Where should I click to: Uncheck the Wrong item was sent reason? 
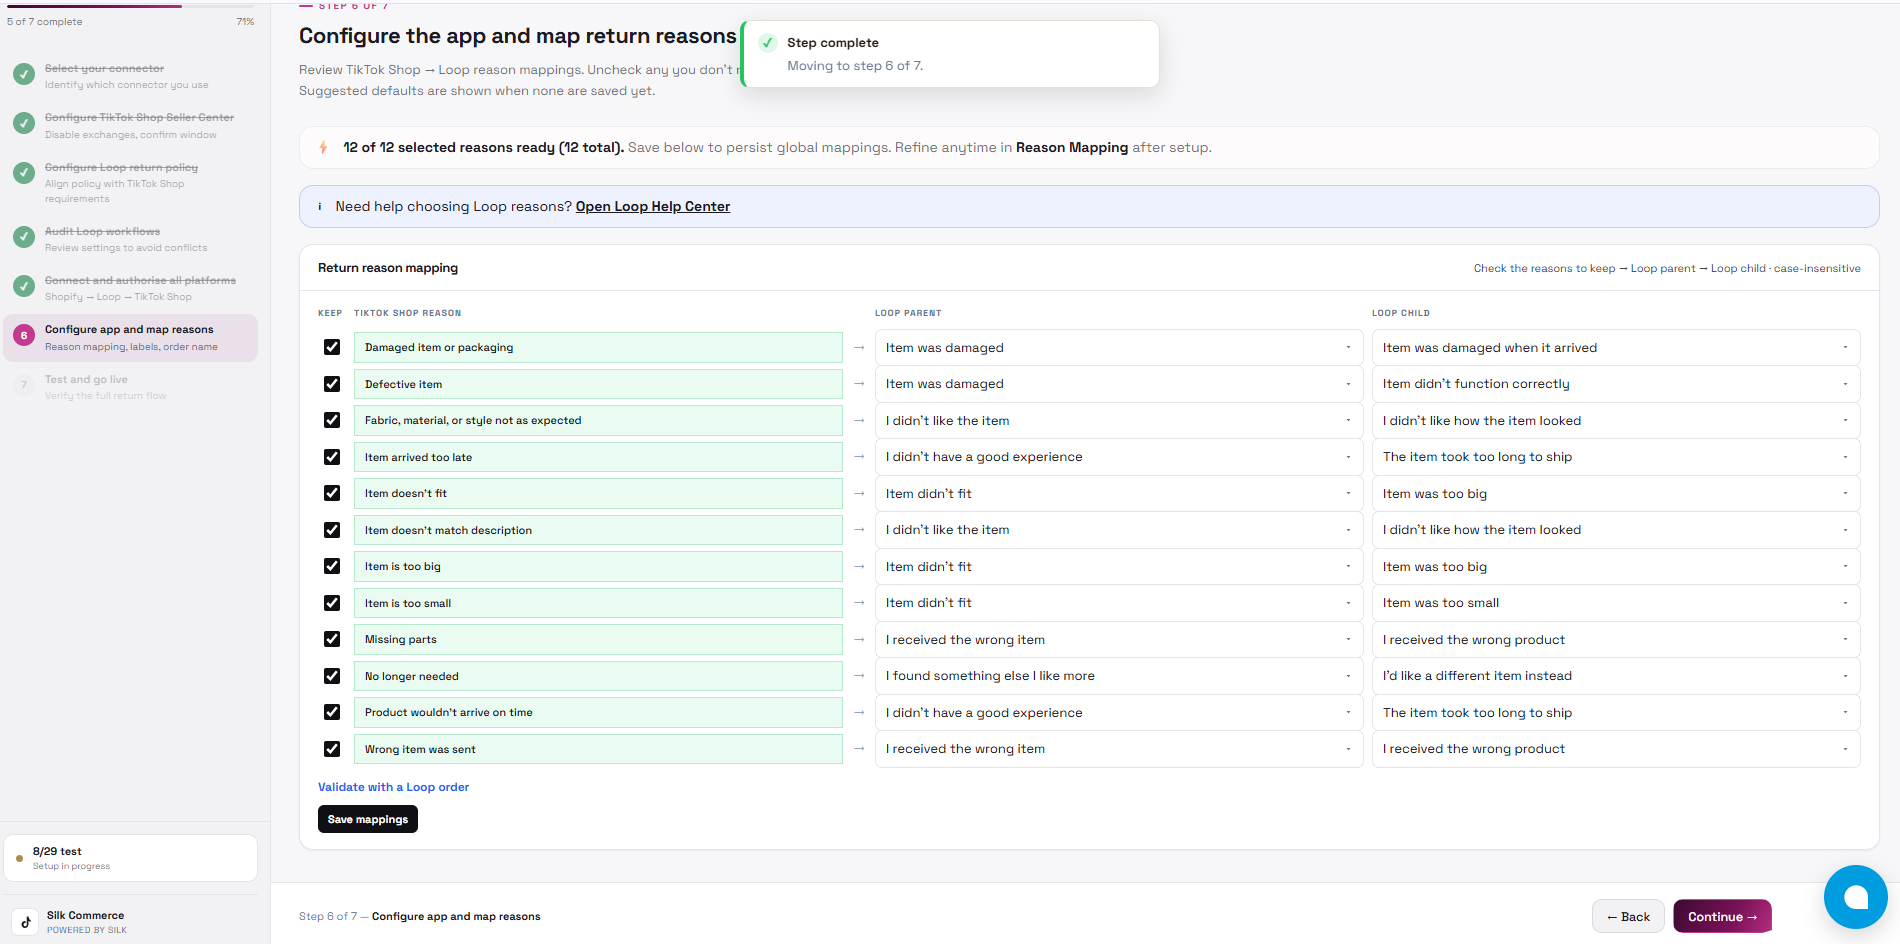pos(332,749)
